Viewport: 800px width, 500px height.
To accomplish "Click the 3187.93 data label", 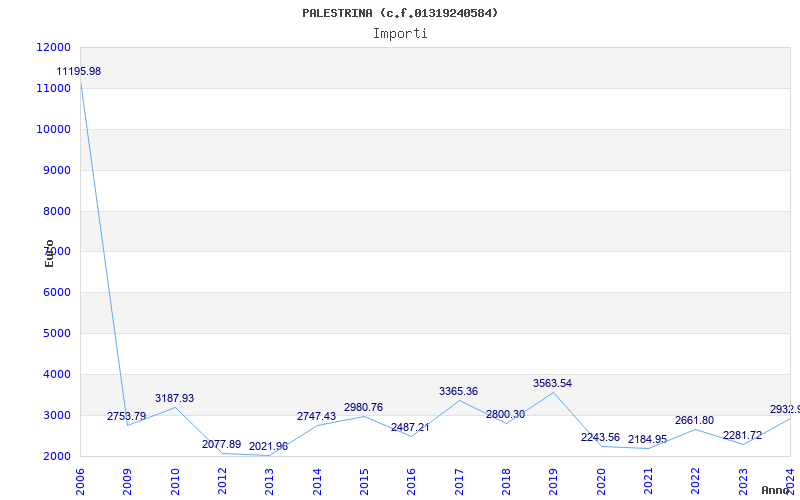I will coord(174,398).
